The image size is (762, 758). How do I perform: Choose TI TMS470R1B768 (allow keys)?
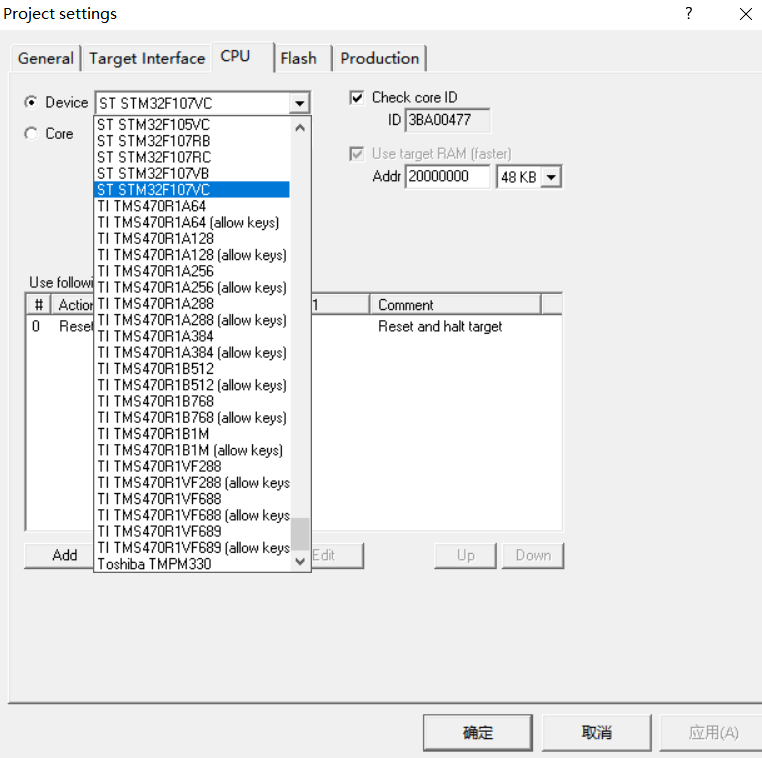pos(192,417)
